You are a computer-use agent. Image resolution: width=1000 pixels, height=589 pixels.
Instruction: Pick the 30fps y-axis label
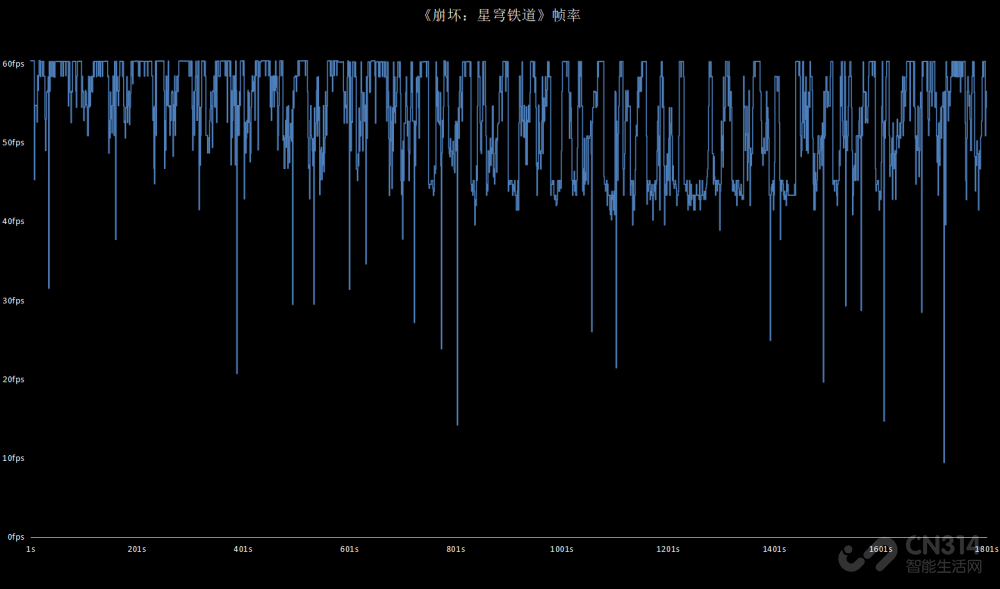pos(13,300)
